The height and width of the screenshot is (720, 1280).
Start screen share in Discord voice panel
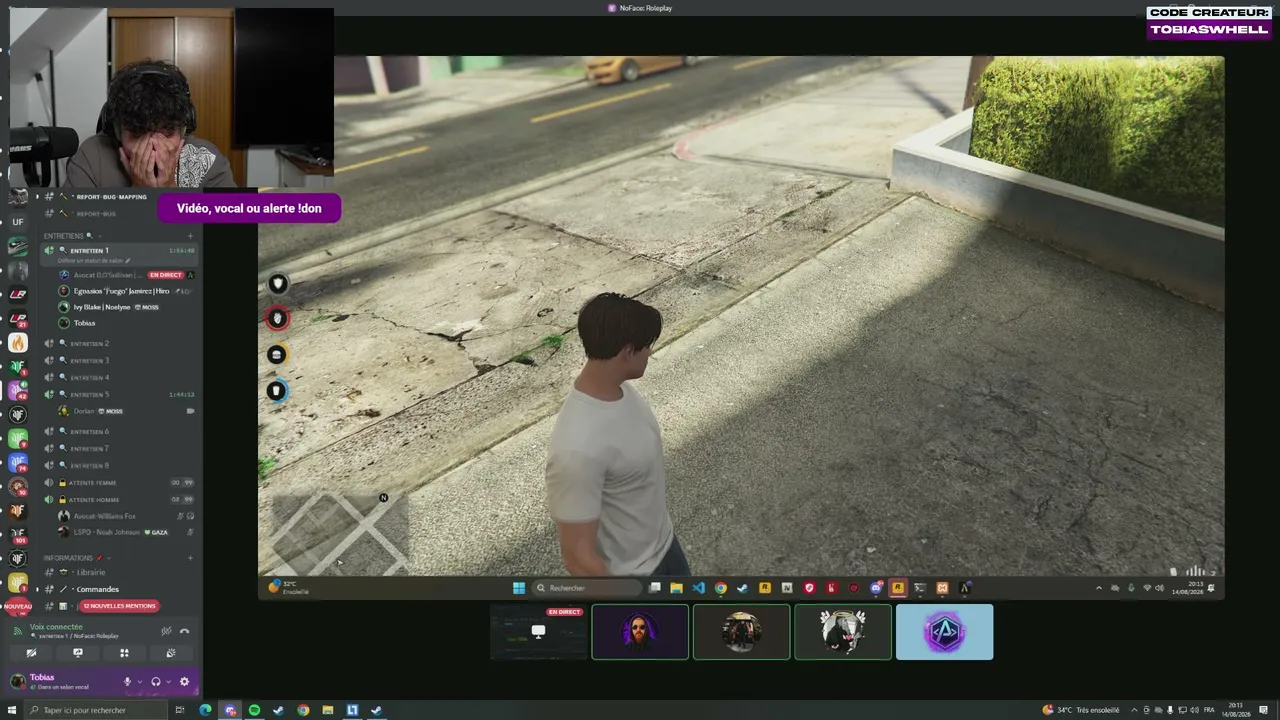click(x=78, y=653)
